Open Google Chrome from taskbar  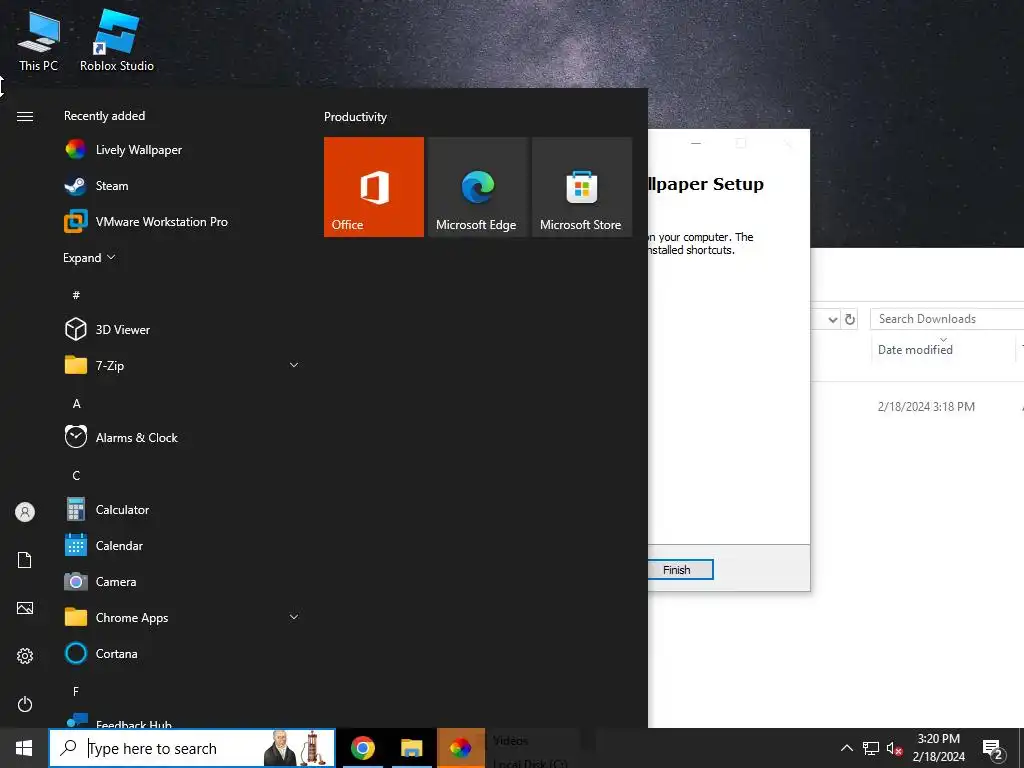tap(362, 748)
